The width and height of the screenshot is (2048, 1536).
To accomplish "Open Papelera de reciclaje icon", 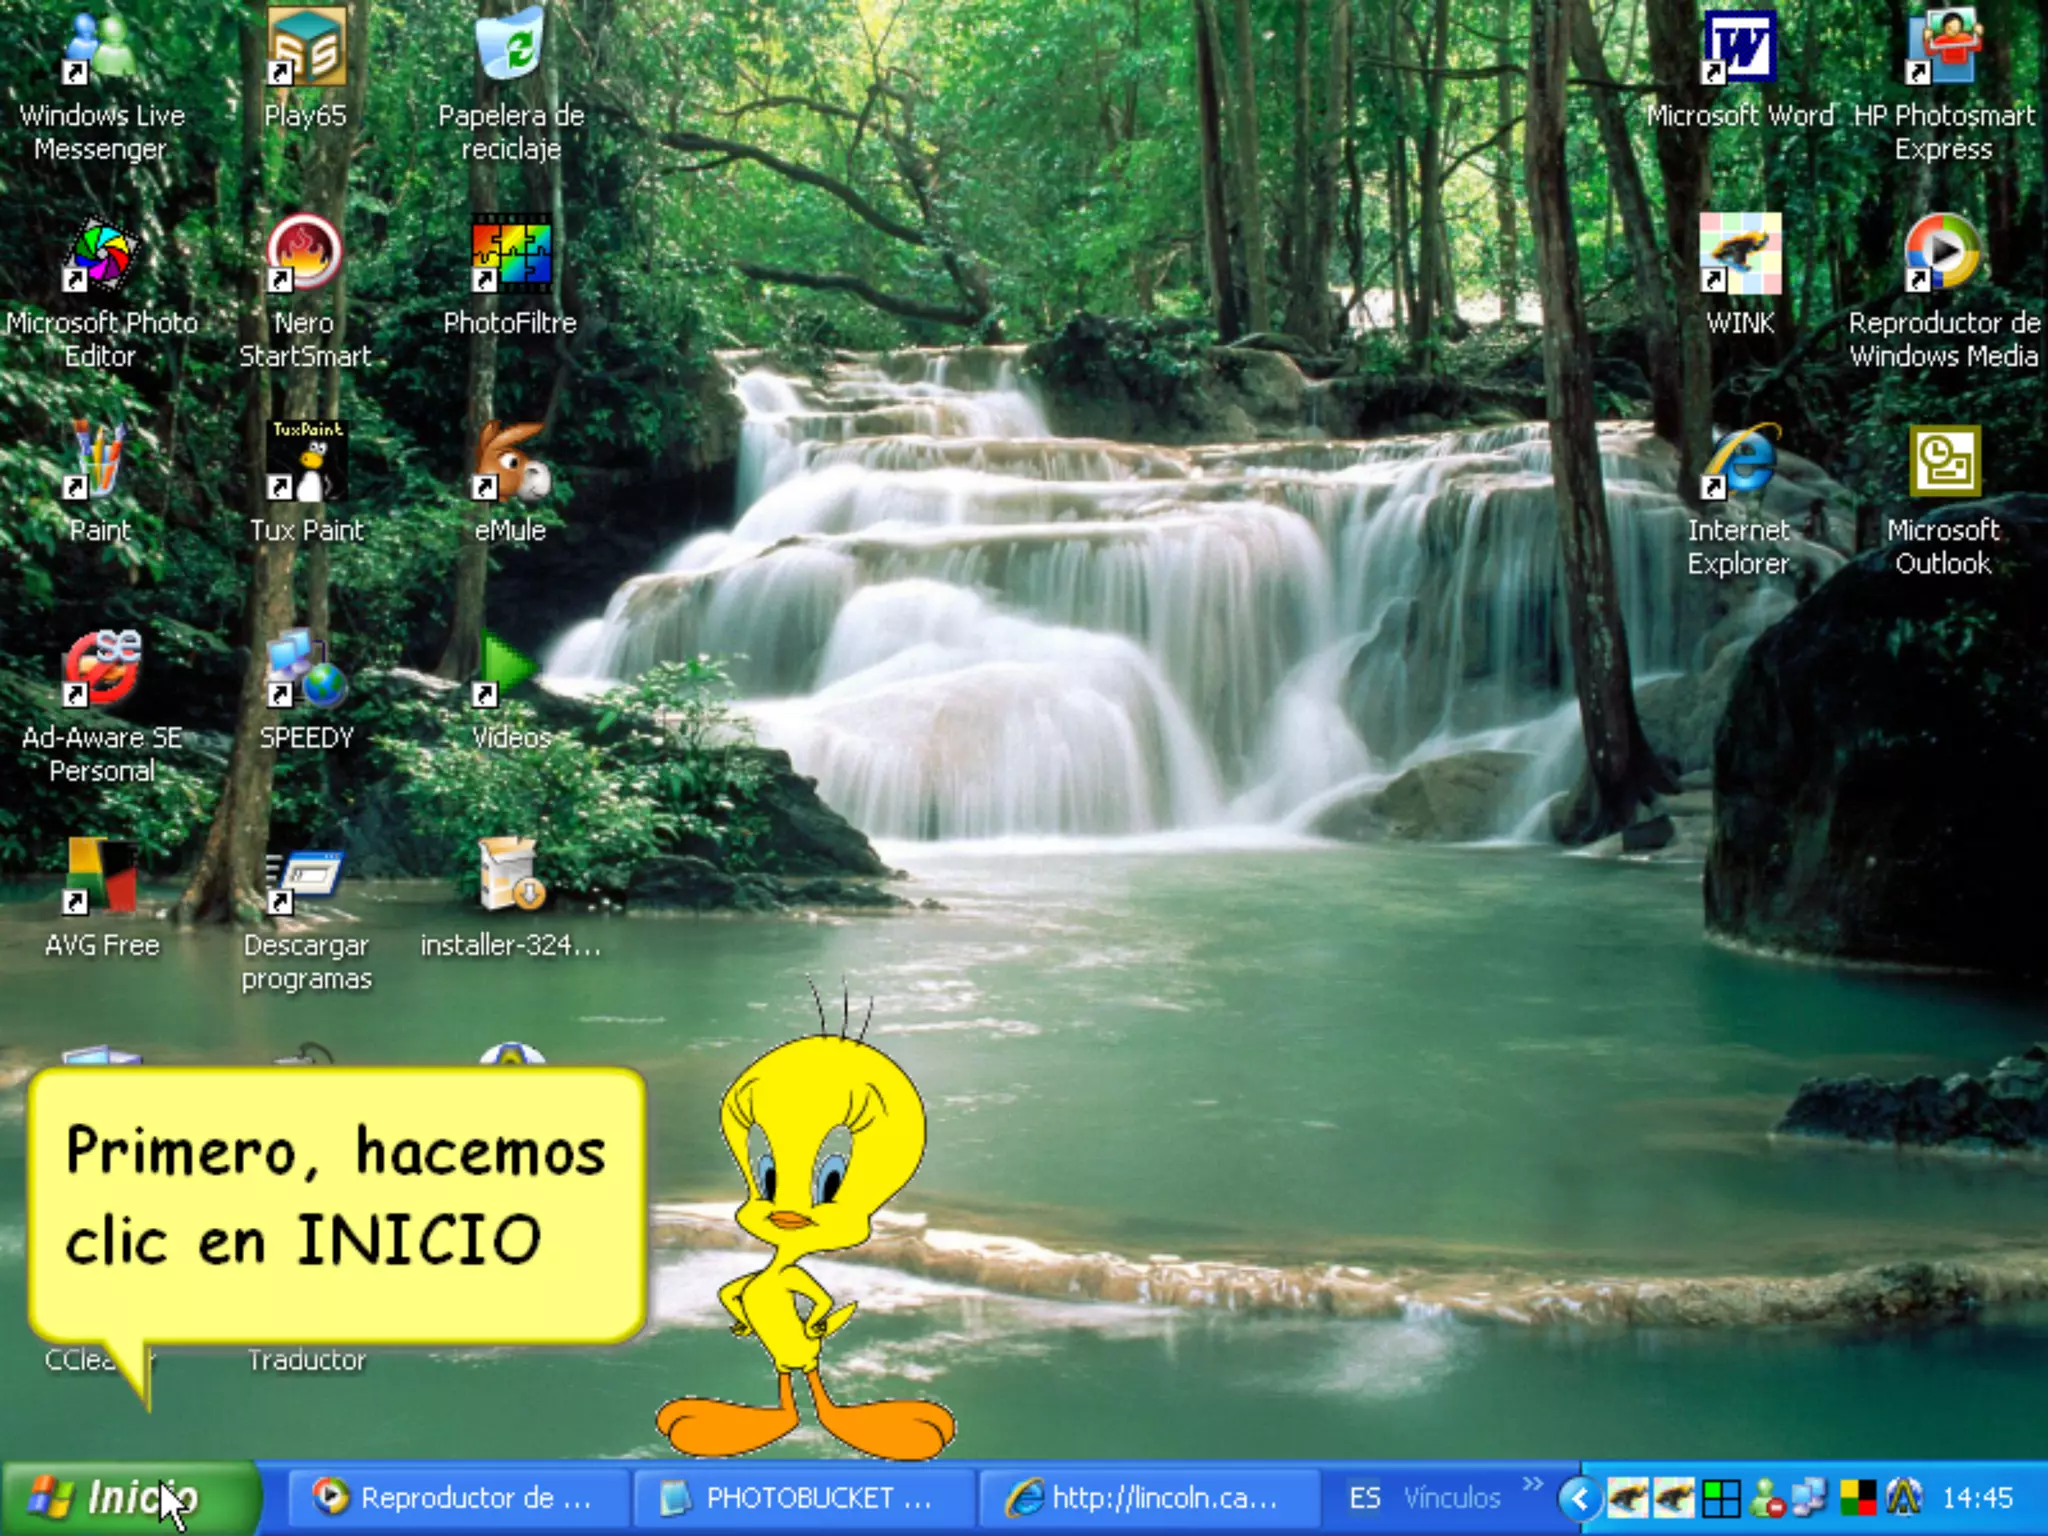I will click(510, 50).
